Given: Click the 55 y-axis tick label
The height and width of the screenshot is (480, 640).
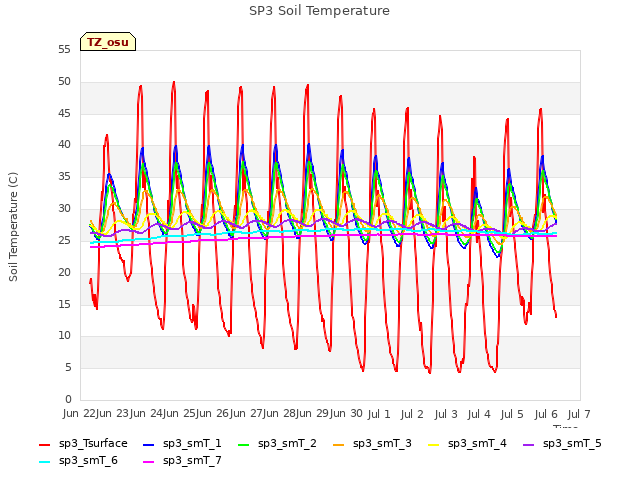Looking at the screenshot, I should point(64,50).
